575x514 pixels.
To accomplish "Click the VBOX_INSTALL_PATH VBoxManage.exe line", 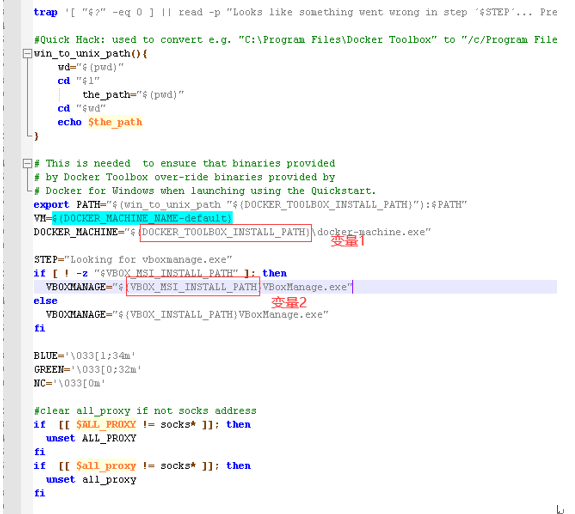I will click(x=187, y=315).
